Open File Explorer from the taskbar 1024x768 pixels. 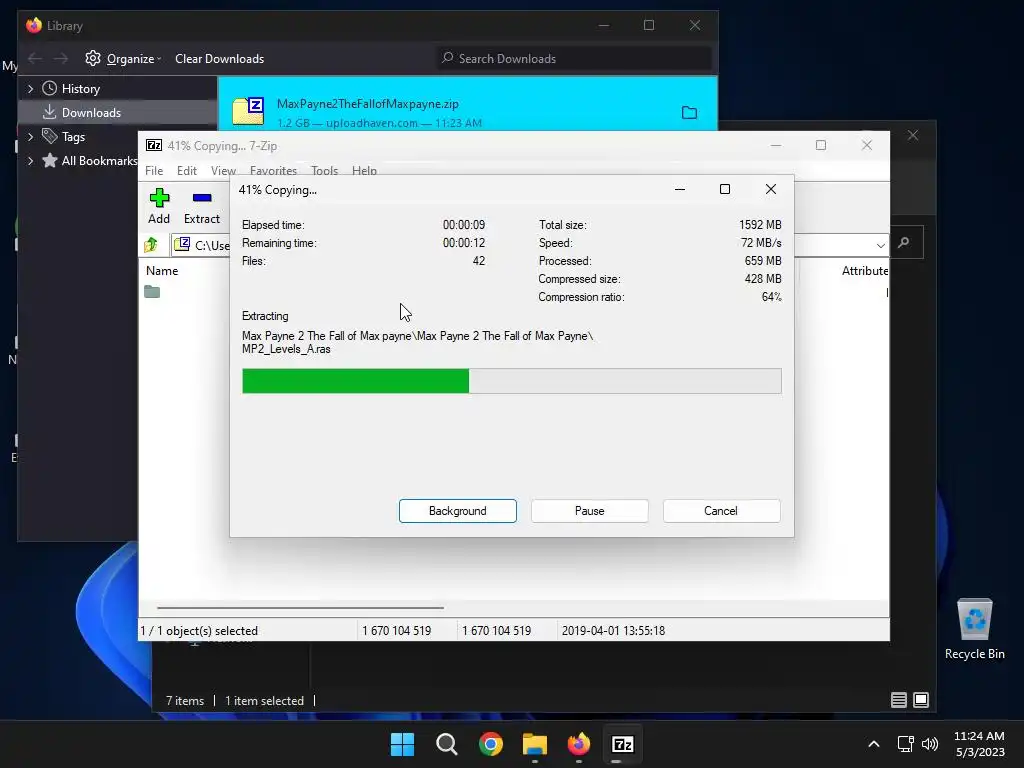534,744
